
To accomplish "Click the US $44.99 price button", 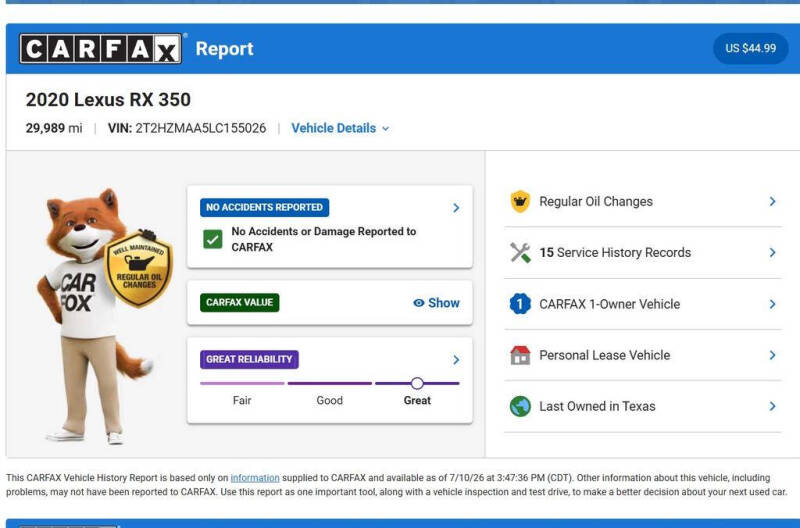I will click(751, 48).
